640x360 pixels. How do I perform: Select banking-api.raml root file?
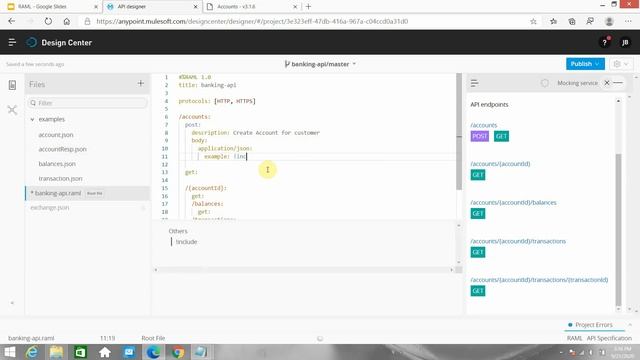click(88, 193)
